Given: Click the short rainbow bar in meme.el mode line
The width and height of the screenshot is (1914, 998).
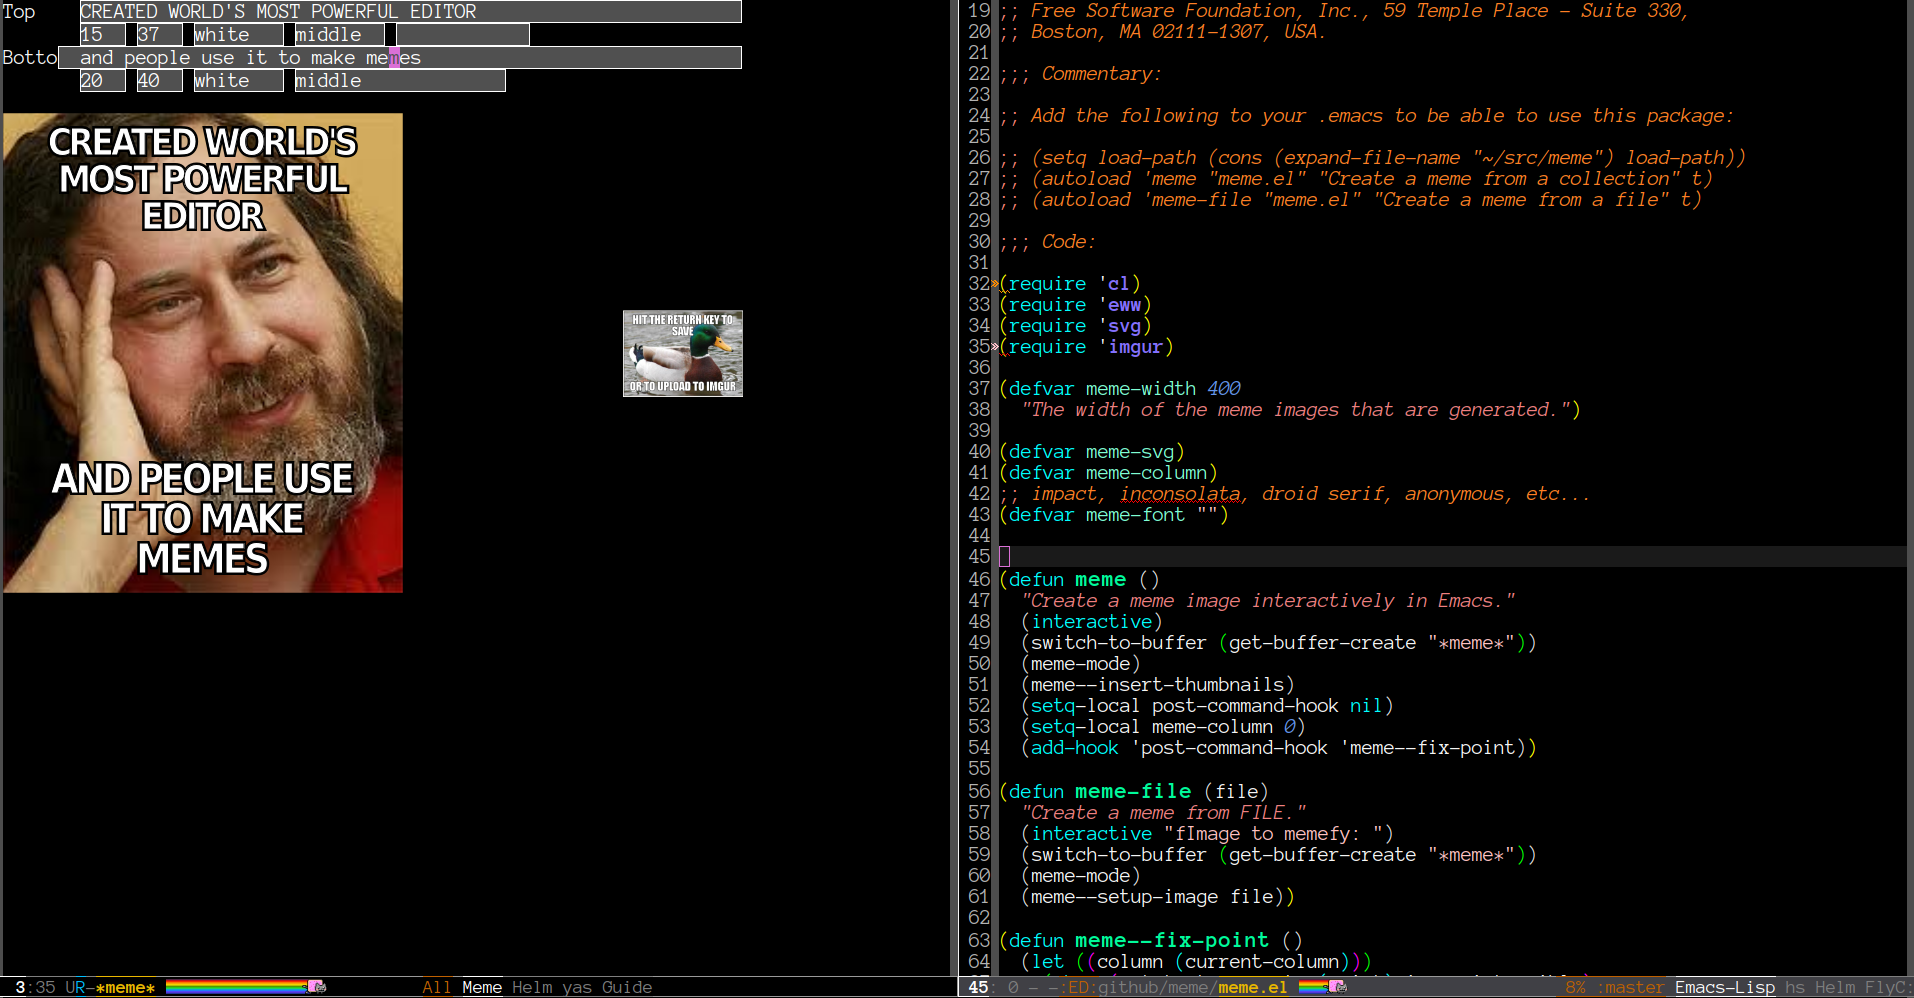Looking at the screenshot, I should pos(1313,987).
